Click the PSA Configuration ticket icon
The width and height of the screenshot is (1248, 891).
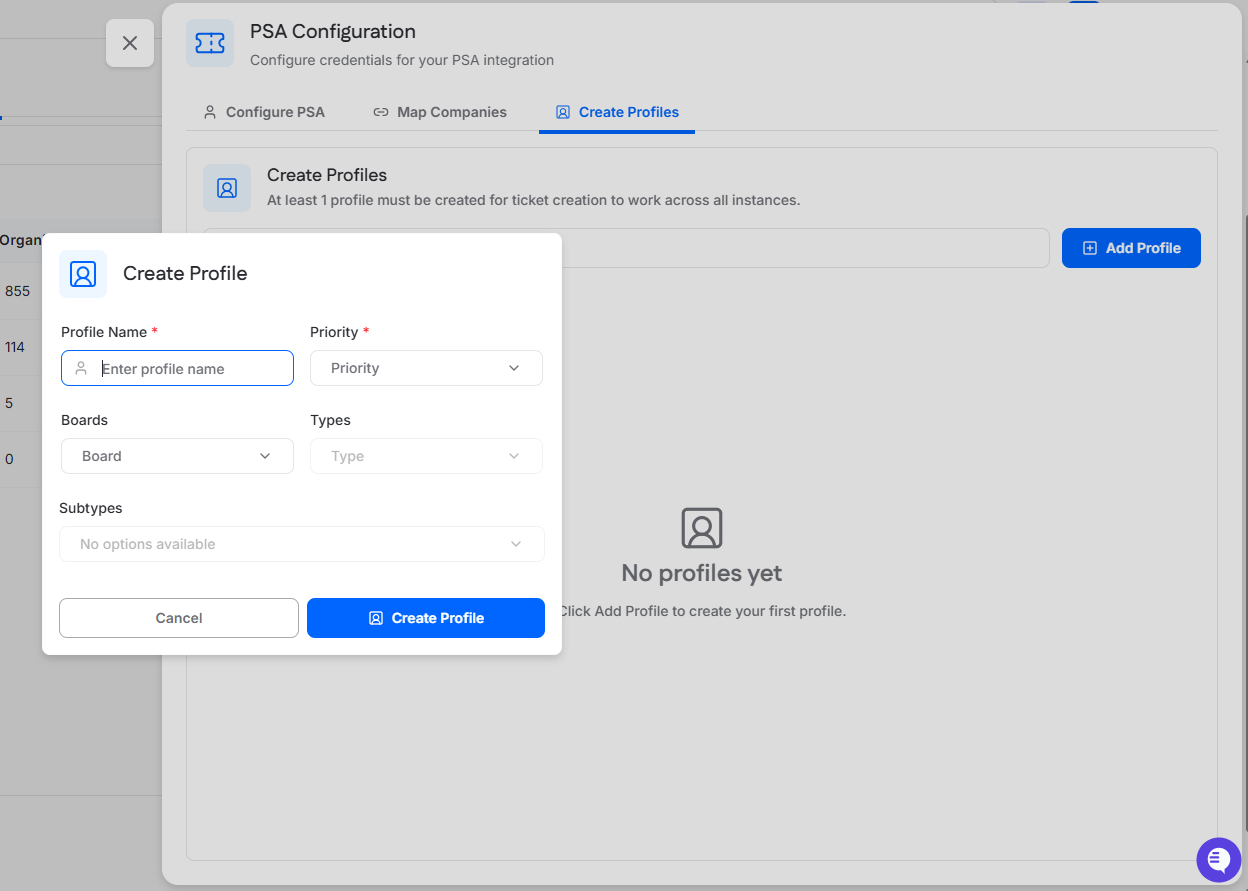210,43
